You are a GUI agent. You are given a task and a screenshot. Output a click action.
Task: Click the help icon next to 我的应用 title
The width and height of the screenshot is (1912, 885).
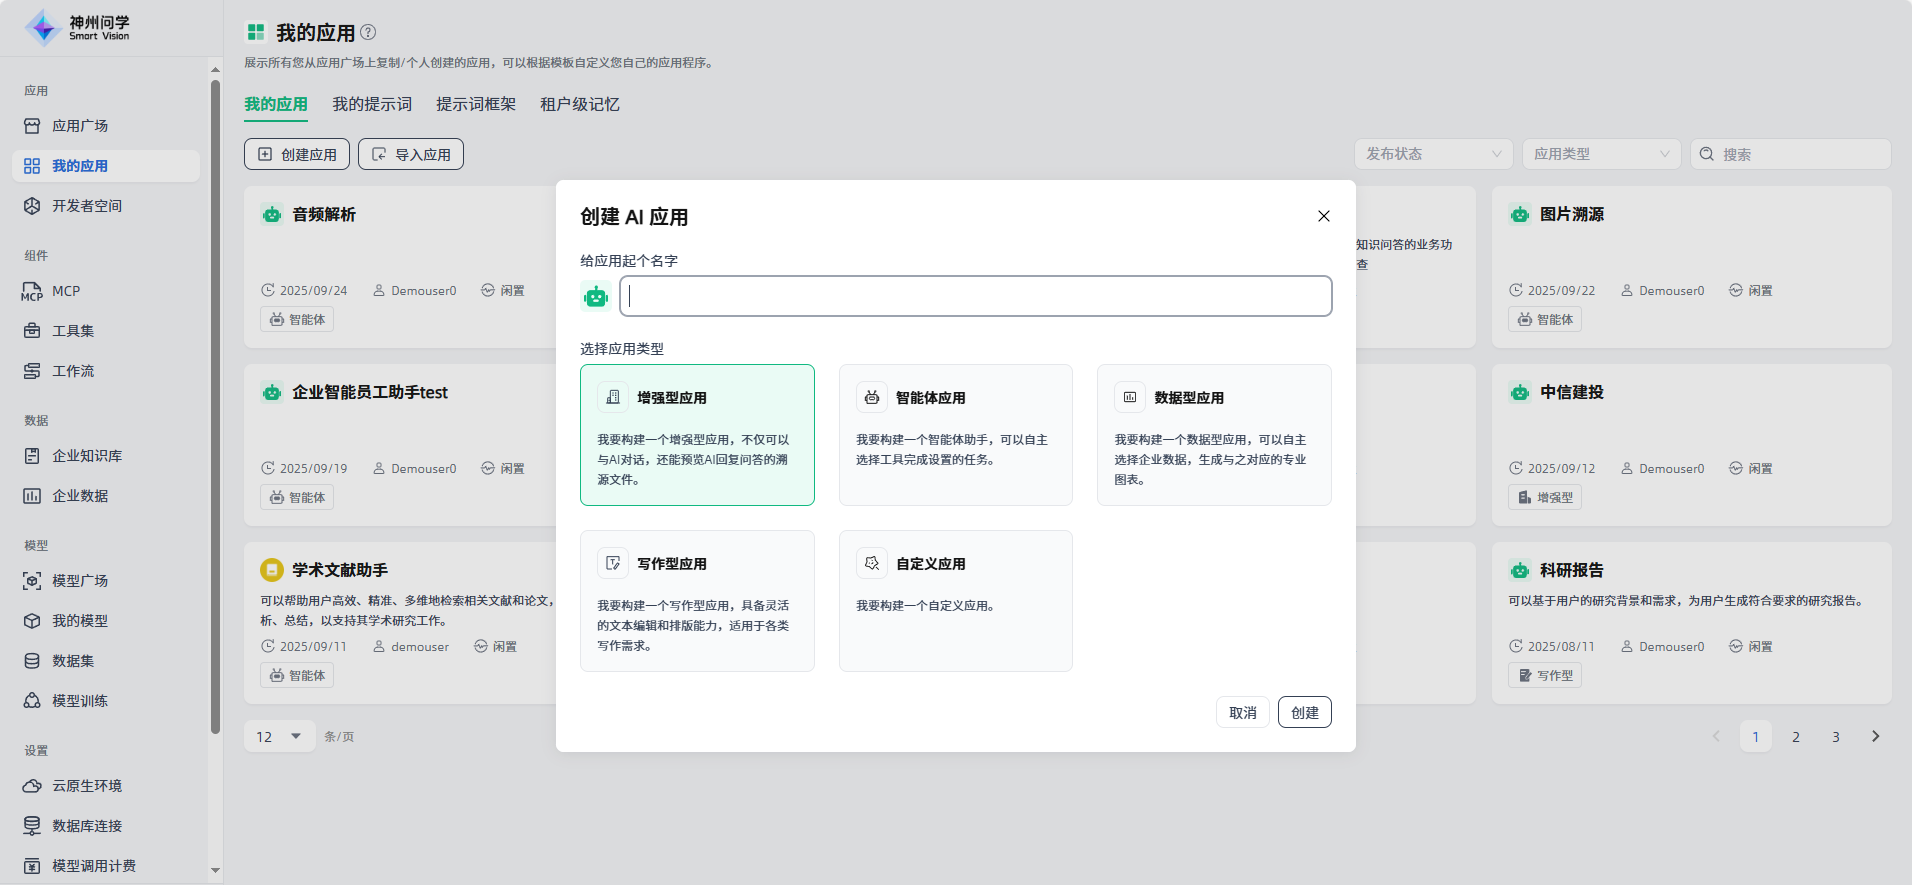tap(368, 32)
